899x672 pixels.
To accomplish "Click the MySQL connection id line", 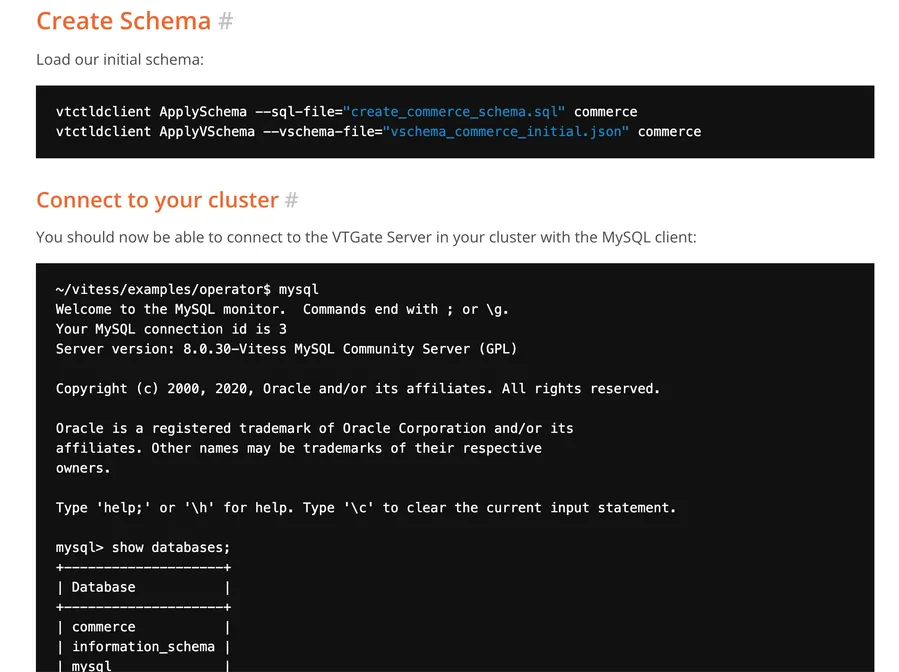I will 171,329.
